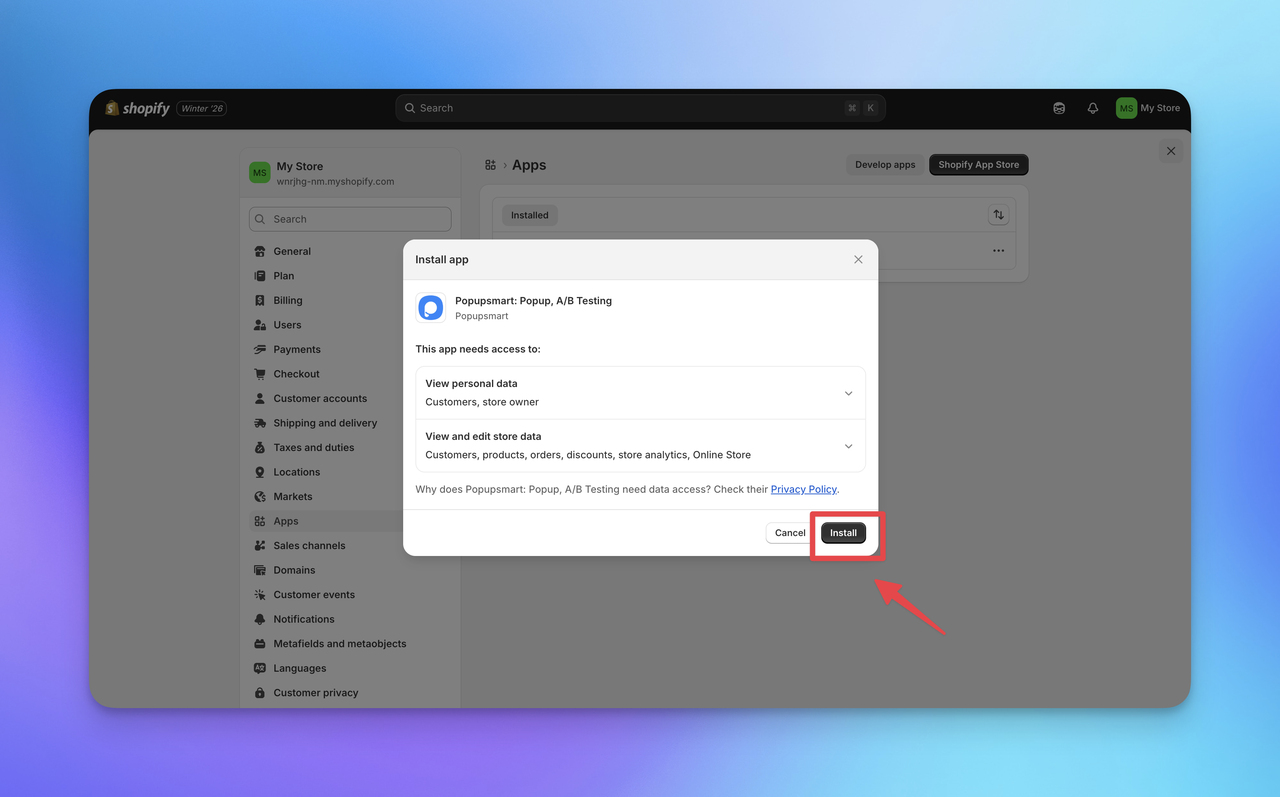The image size is (1280, 797).
Task: Open the Winter '26 edition badge
Action: click(x=202, y=108)
